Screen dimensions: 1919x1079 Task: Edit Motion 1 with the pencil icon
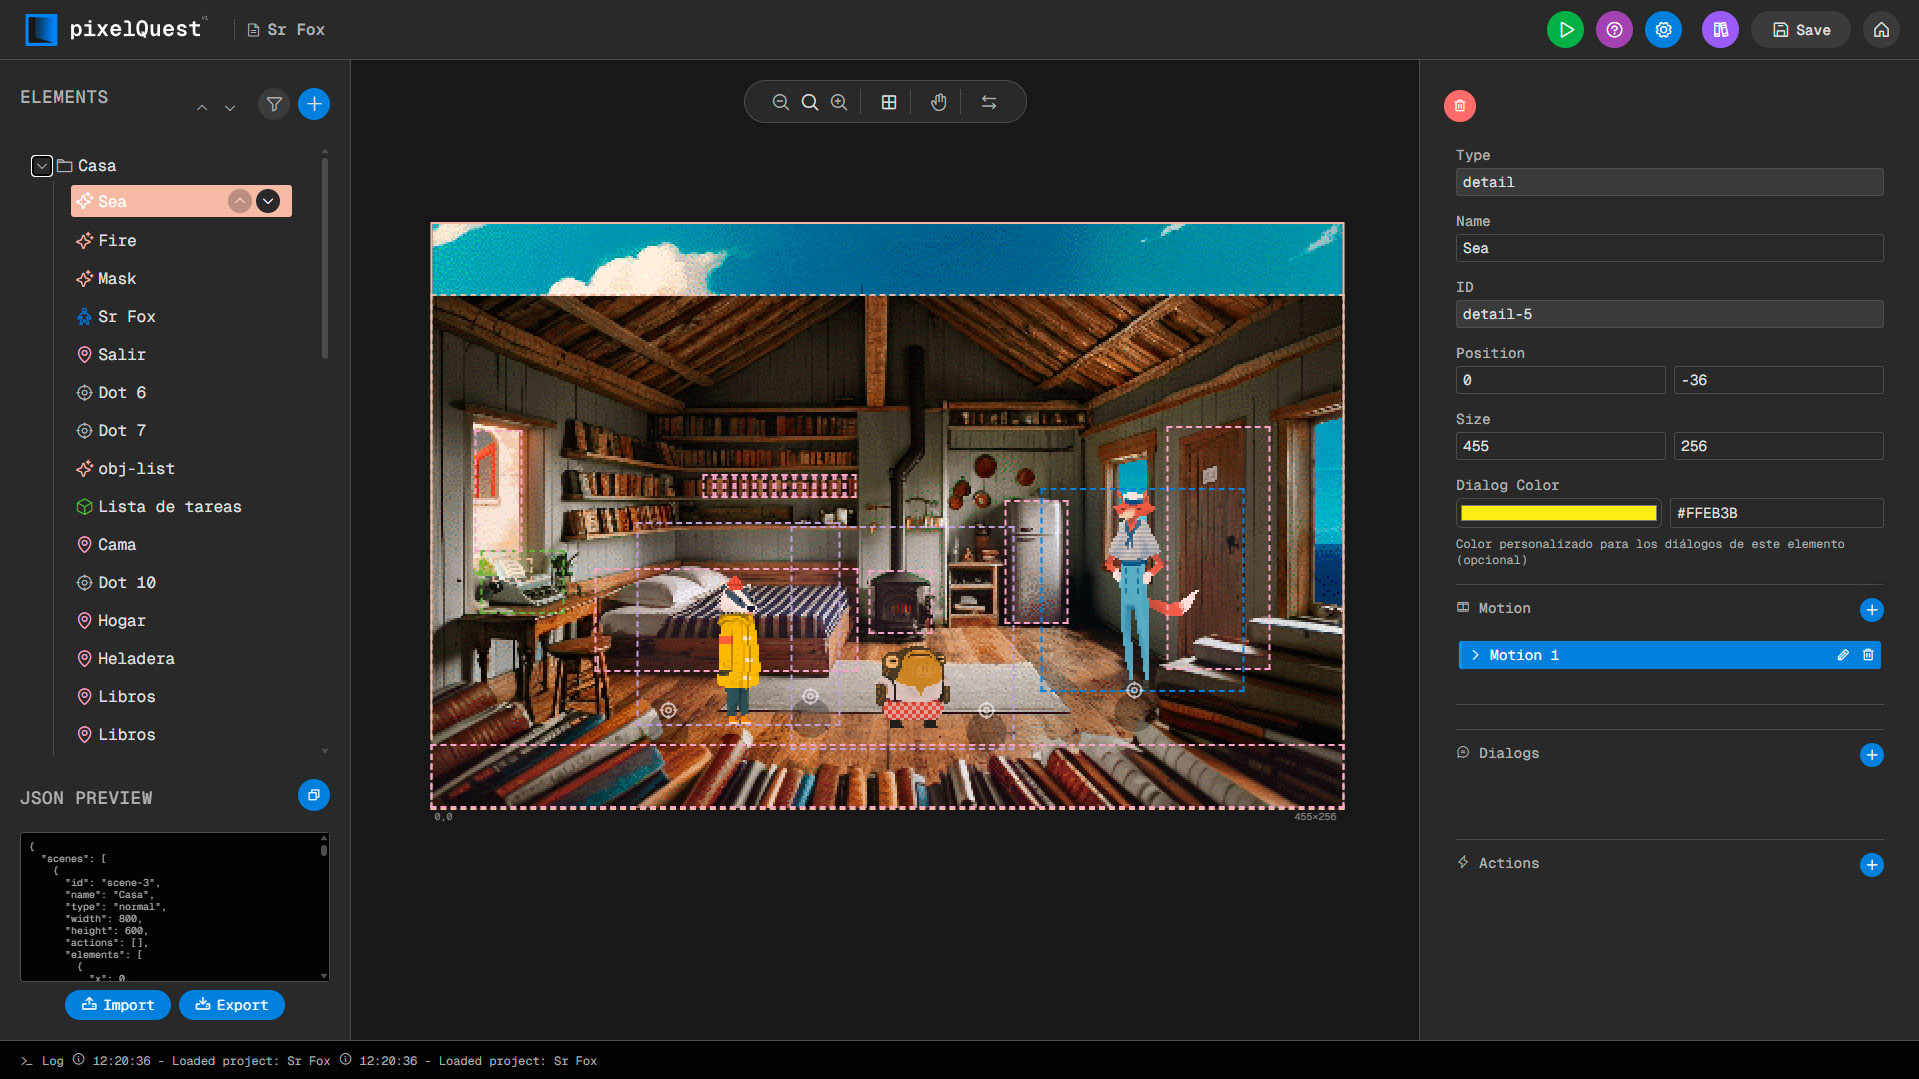pos(1842,655)
